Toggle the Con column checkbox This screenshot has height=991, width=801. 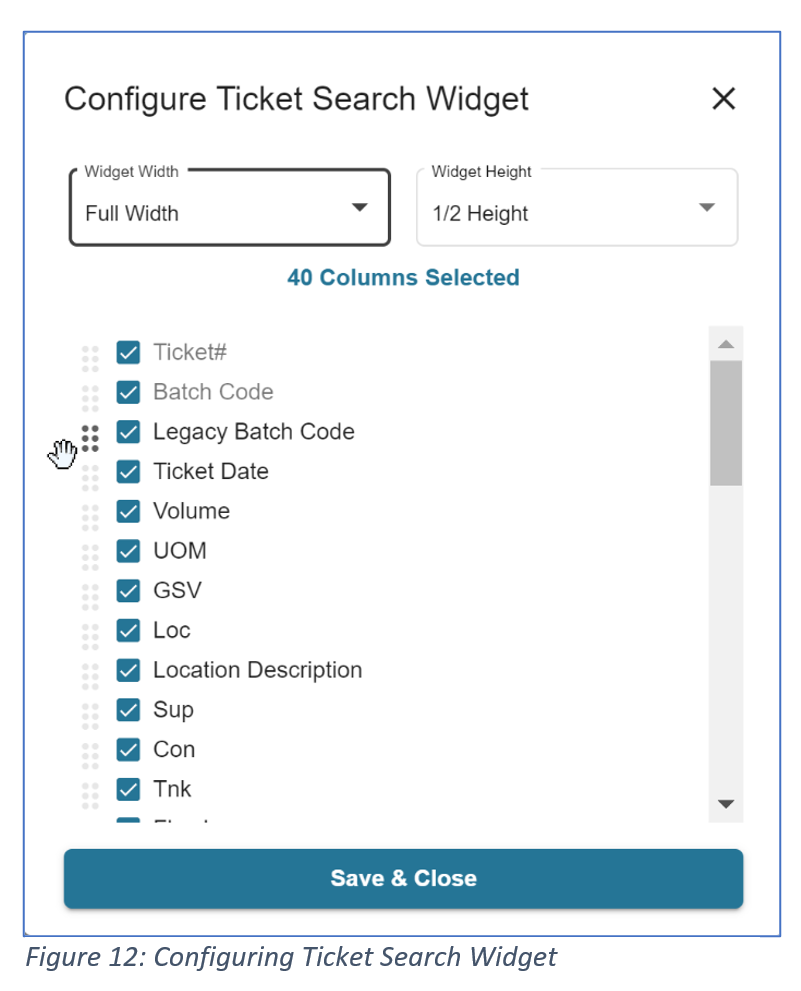coord(128,750)
